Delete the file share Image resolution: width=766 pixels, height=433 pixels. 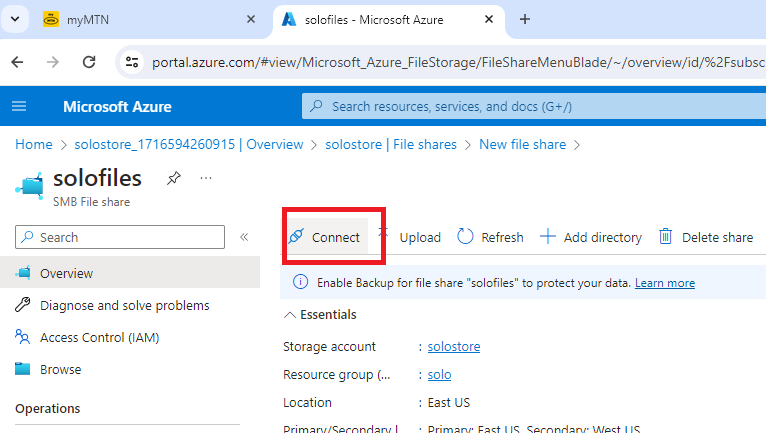tap(706, 237)
